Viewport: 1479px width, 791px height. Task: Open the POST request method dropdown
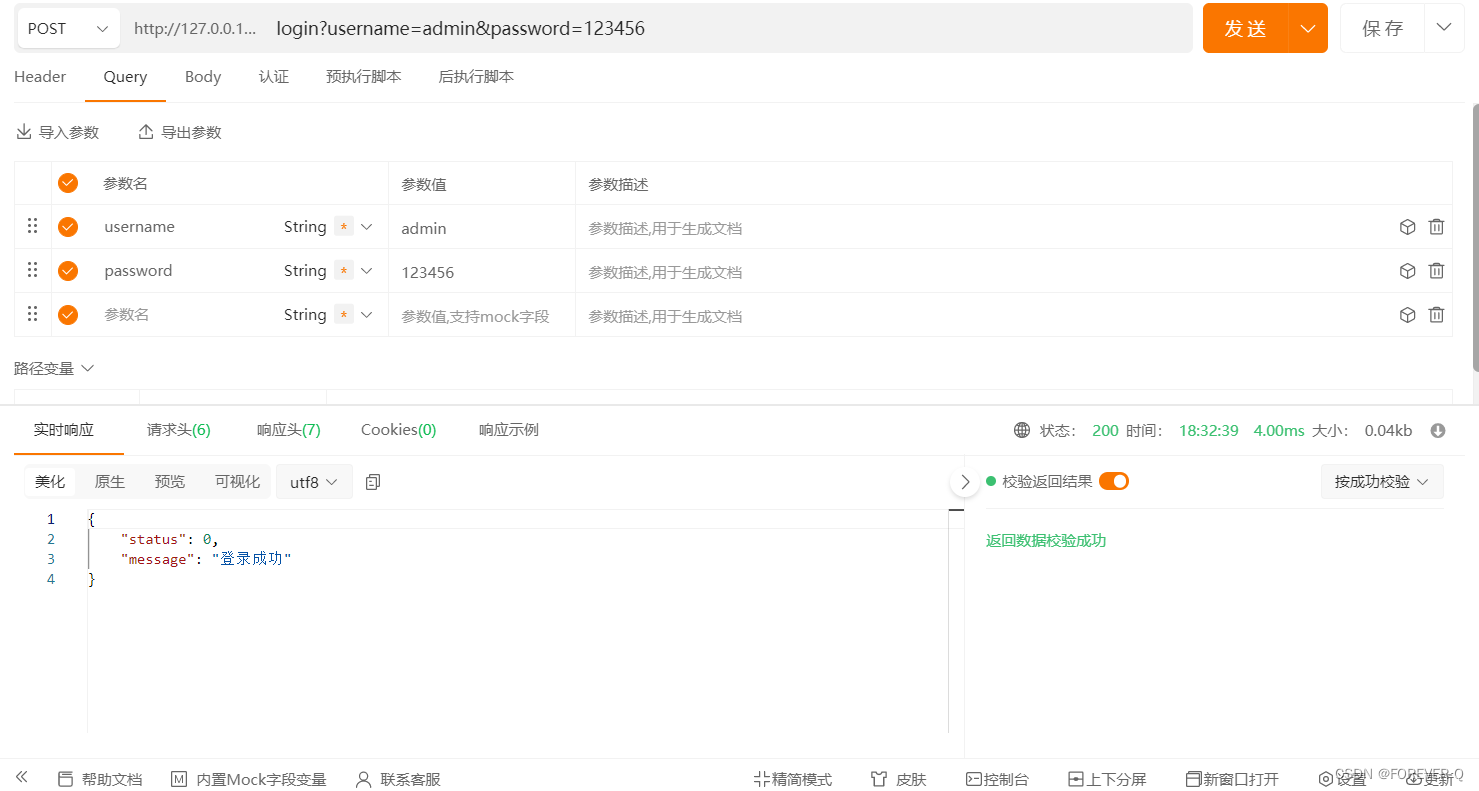(x=68, y=29)
